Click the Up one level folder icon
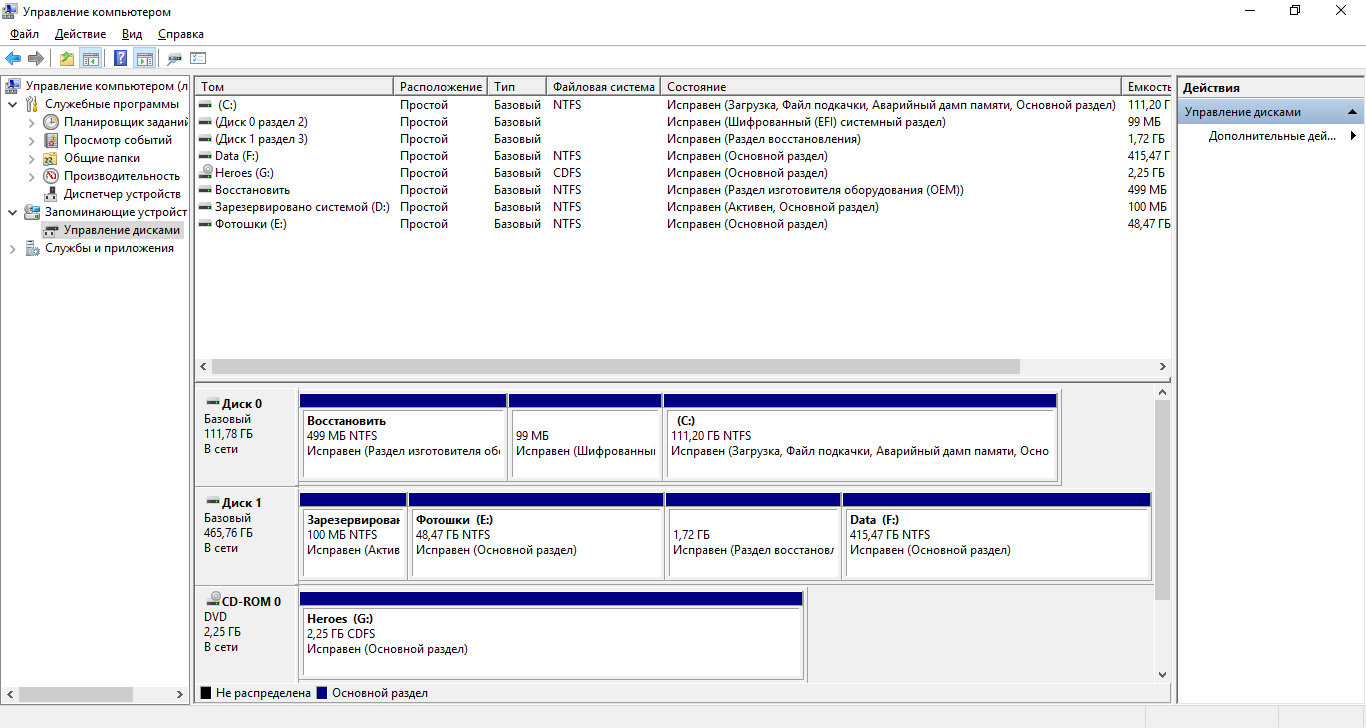This screenshot has width=1366, height=728. pos(67,59)
